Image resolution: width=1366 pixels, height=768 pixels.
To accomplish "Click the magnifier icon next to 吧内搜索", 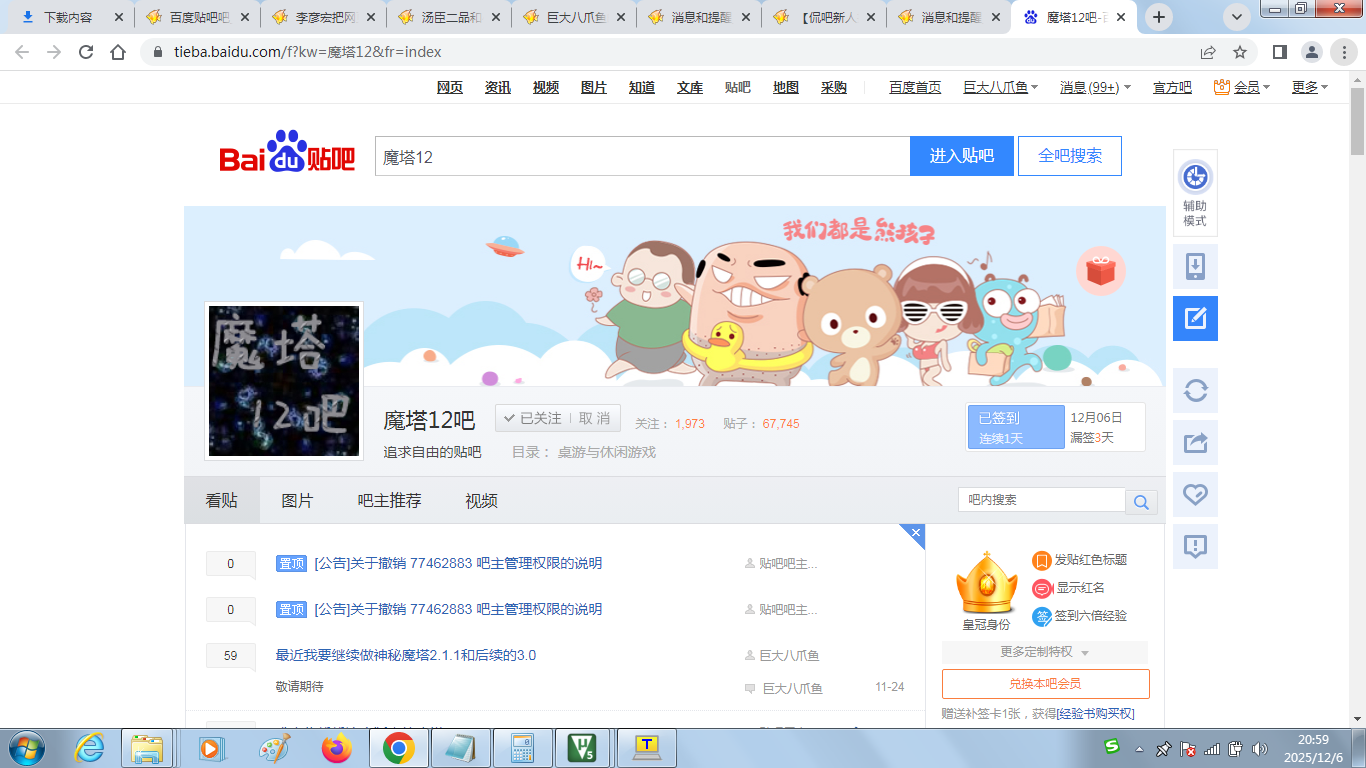I will click(1141, 502).
